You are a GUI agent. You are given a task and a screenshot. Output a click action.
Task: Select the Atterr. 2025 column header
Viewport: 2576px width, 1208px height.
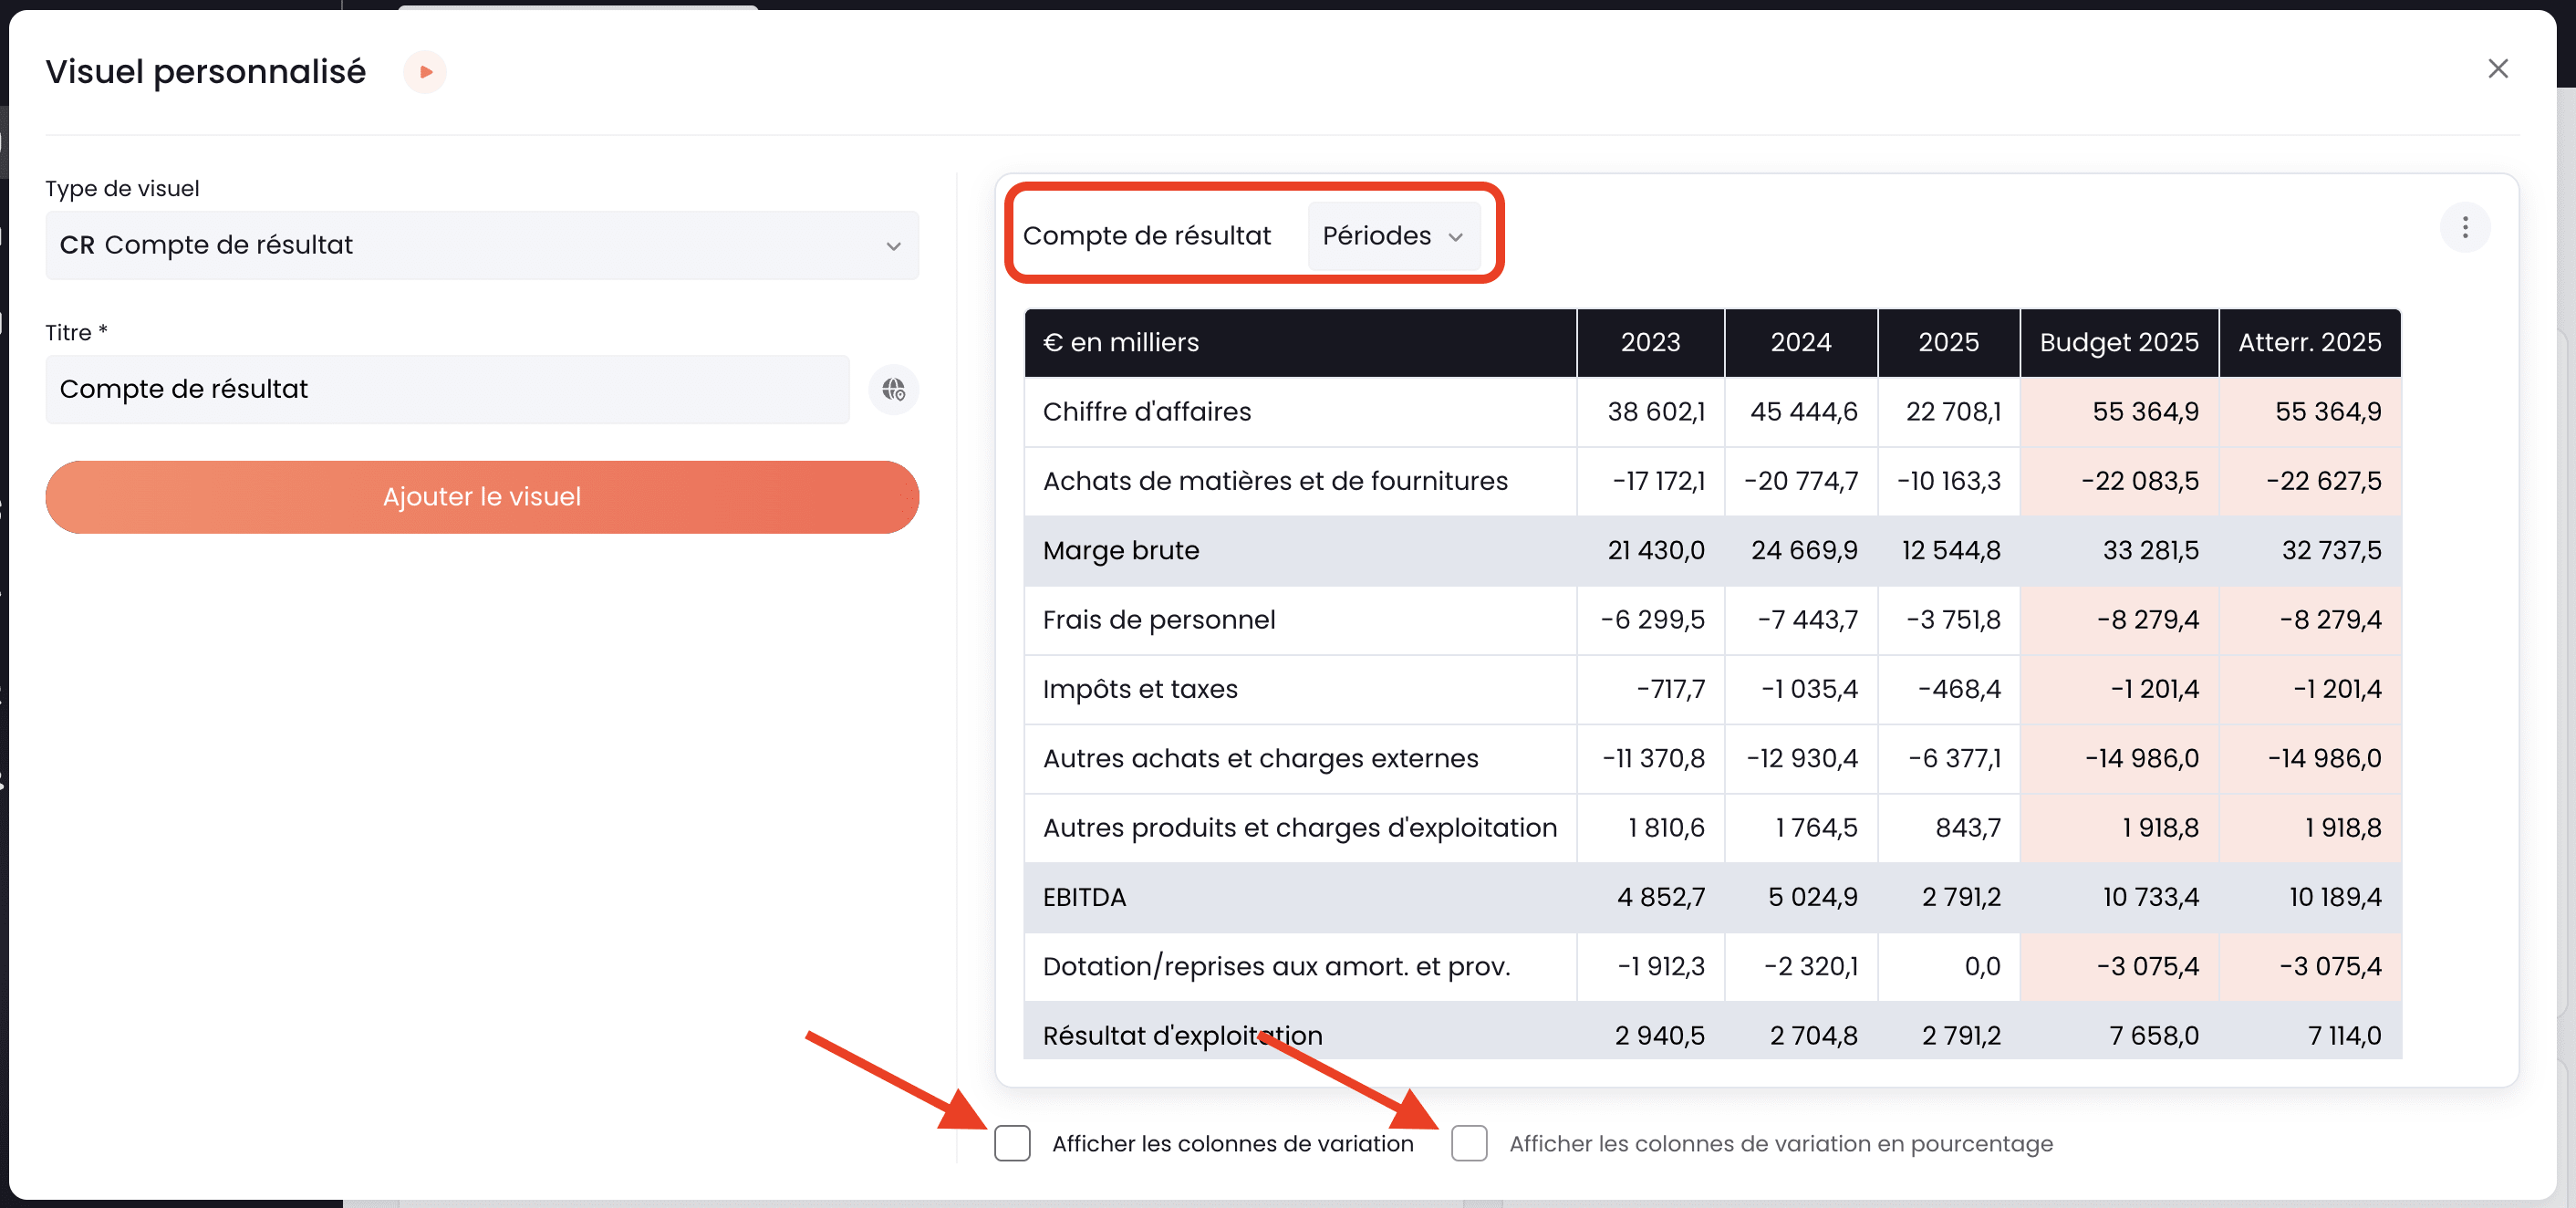[x=2310, y=343]
